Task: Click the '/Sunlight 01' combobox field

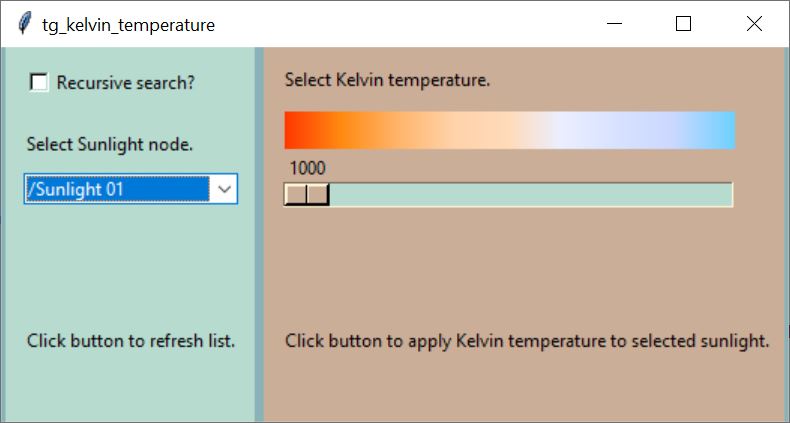Action: click(130, 189)
